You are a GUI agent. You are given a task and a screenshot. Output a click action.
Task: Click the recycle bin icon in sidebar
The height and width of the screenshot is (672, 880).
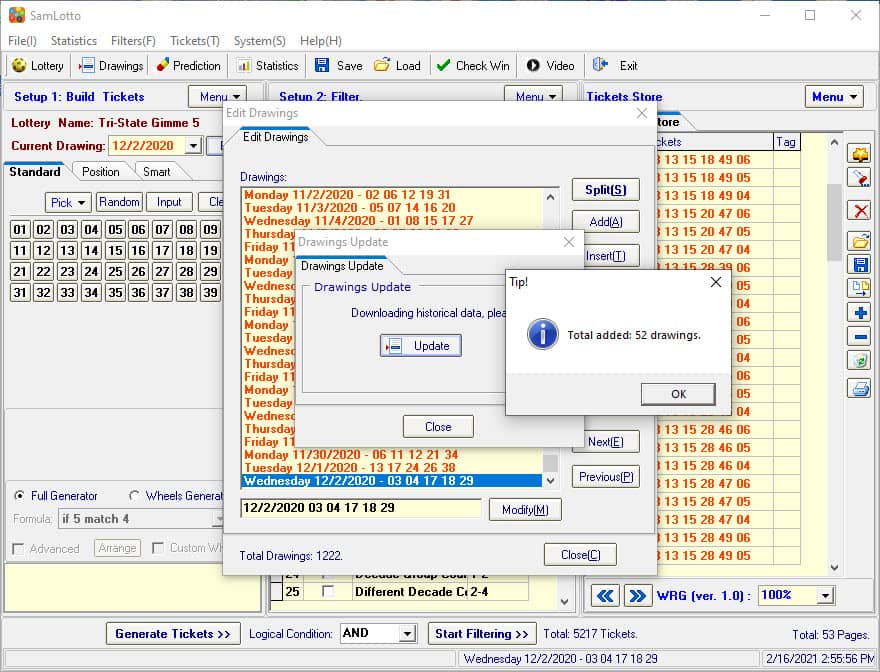click(860, 360)
